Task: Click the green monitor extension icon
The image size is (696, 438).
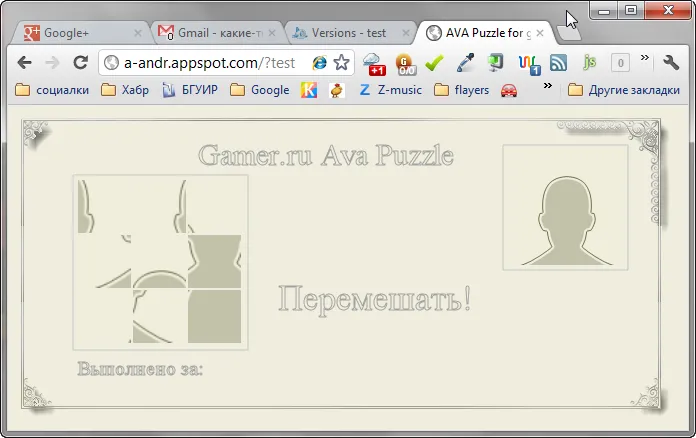Action: [495, 63]
